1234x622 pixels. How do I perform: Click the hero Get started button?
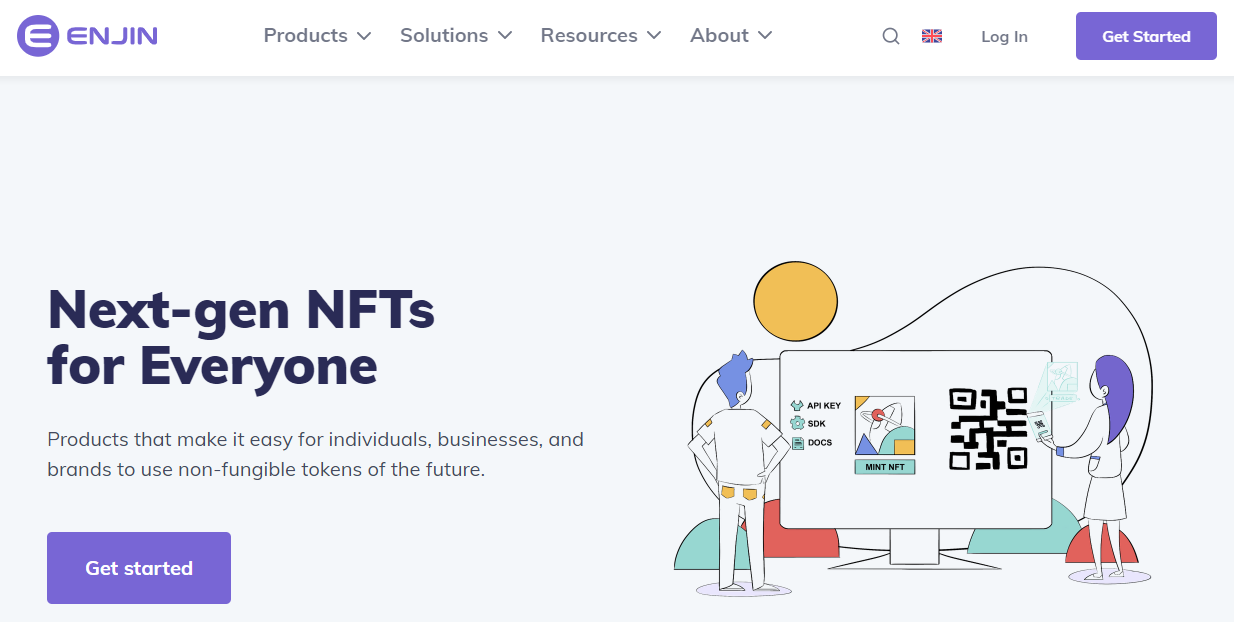coord(139,568)
